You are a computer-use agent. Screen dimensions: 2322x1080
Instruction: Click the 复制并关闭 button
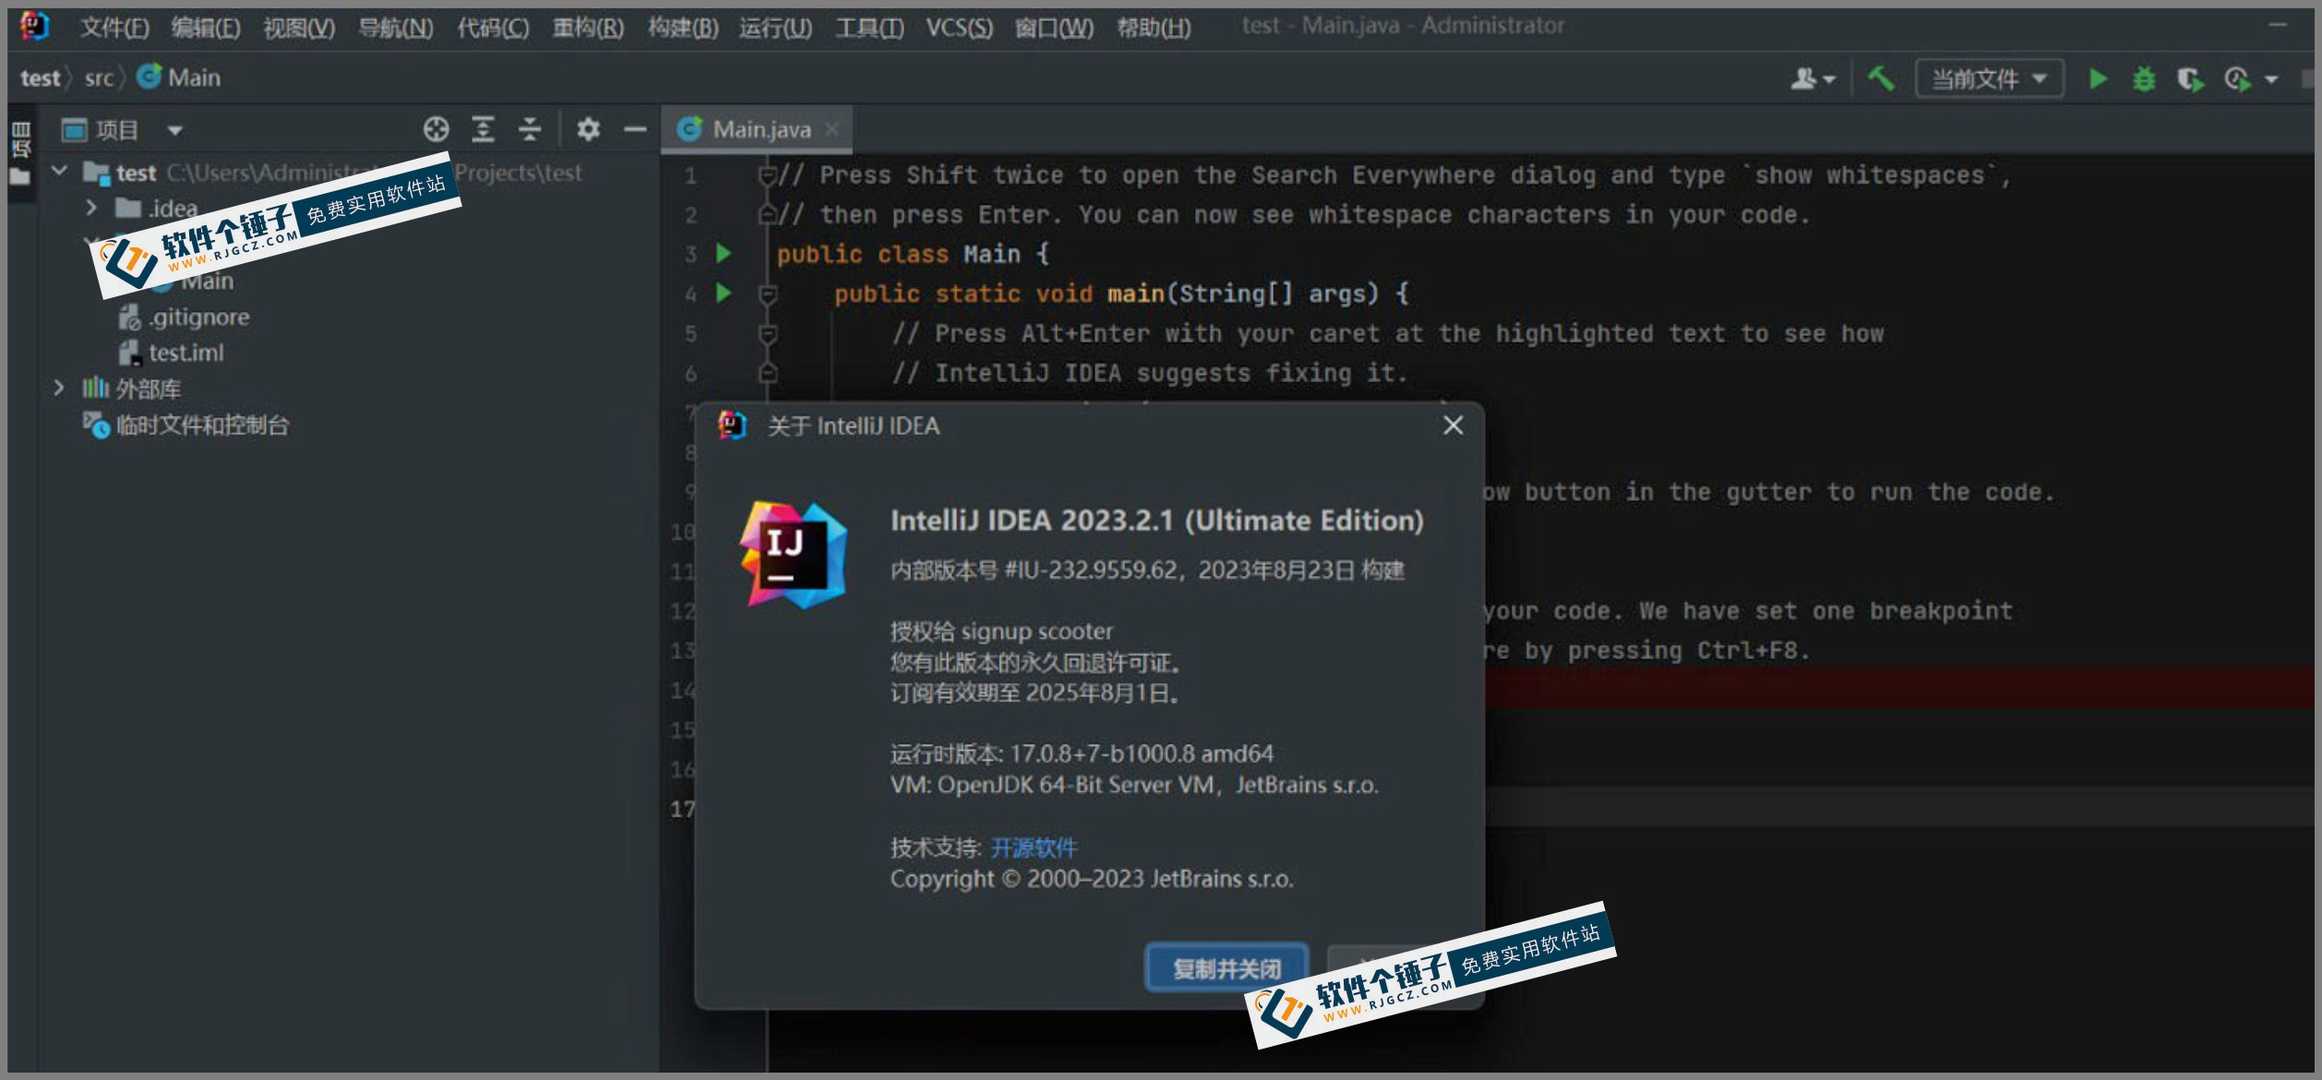(x=1226, y=968)
